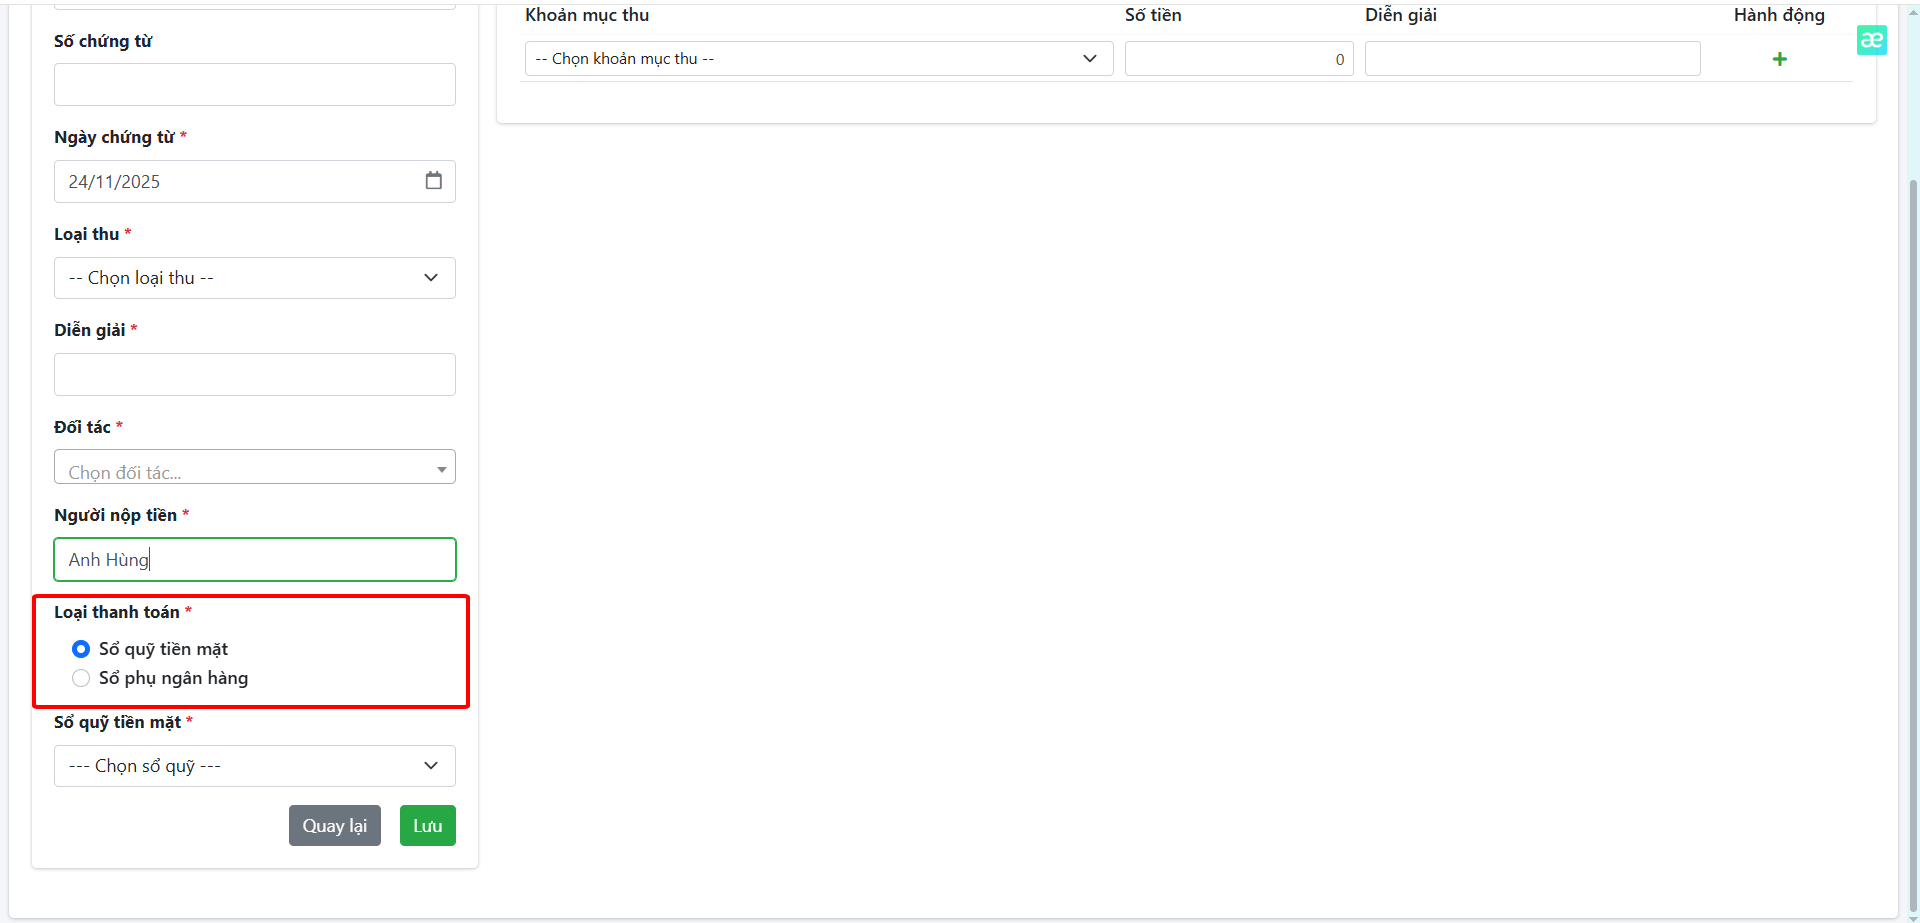Expand the Loại thu dropdown
1920x923 pixels.
[254, 278]
